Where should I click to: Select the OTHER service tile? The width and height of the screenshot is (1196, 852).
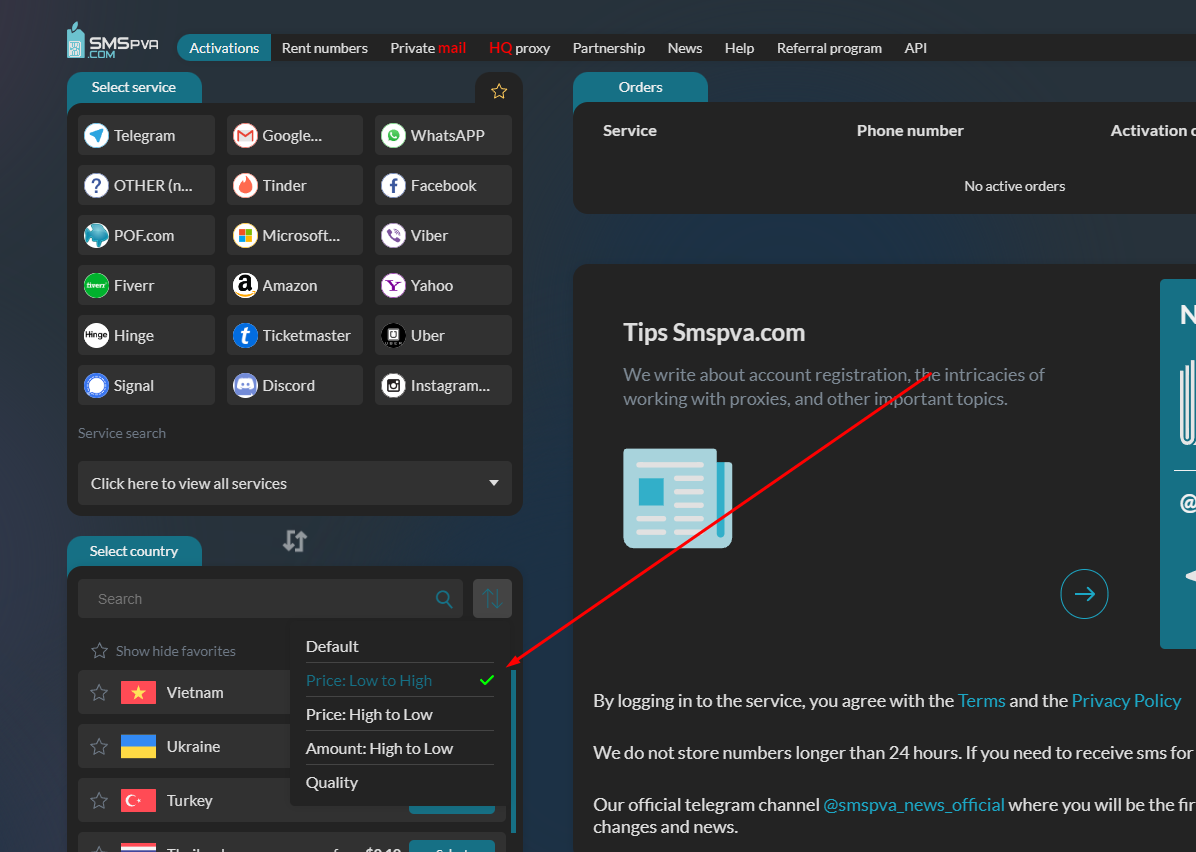pyautogui.click(x=146, y=185)
